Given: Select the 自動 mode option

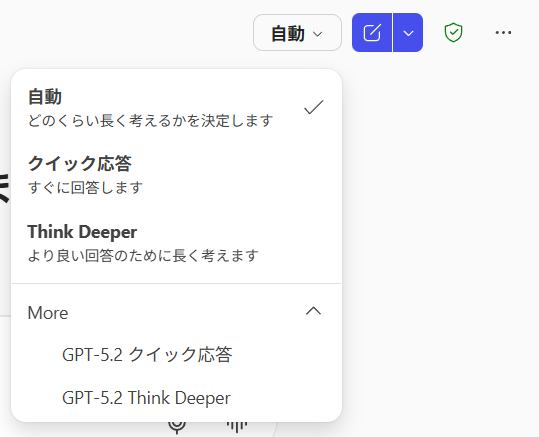Looking at the screenshot, I should point(176,108).
